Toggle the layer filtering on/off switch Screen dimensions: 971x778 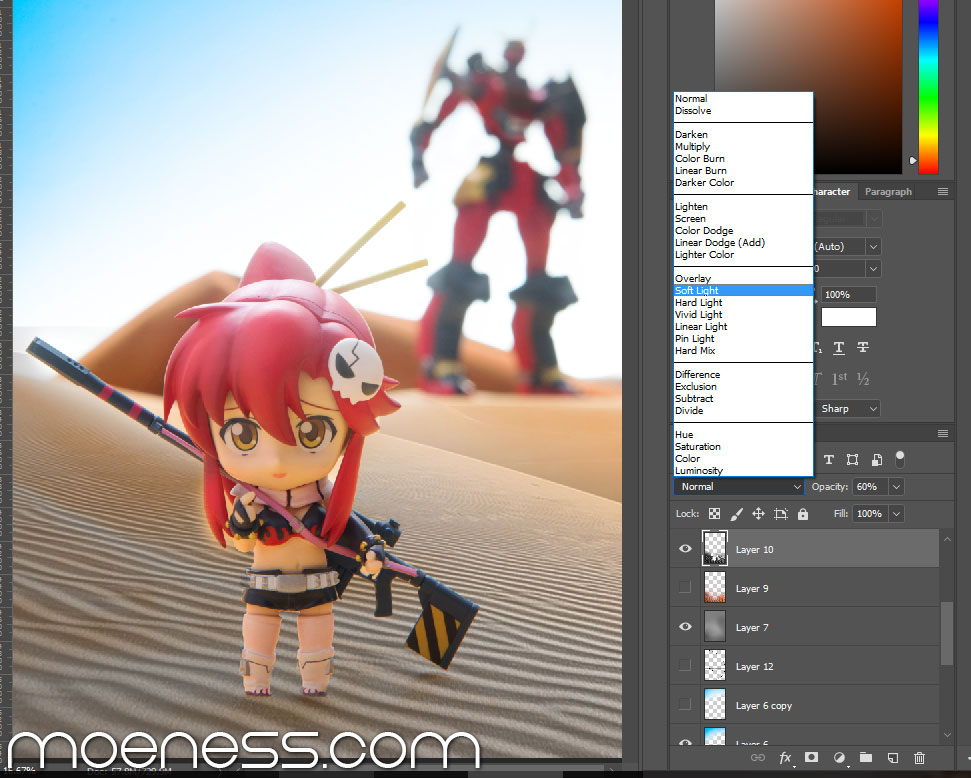[x=900, y=459]
